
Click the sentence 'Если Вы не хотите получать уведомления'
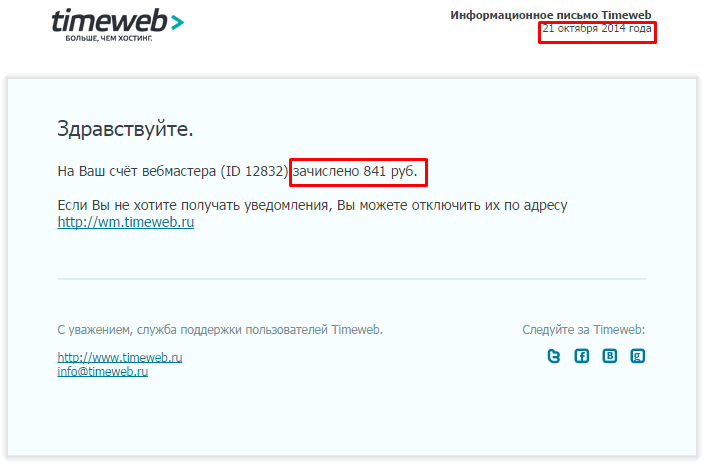pos(195,206)
